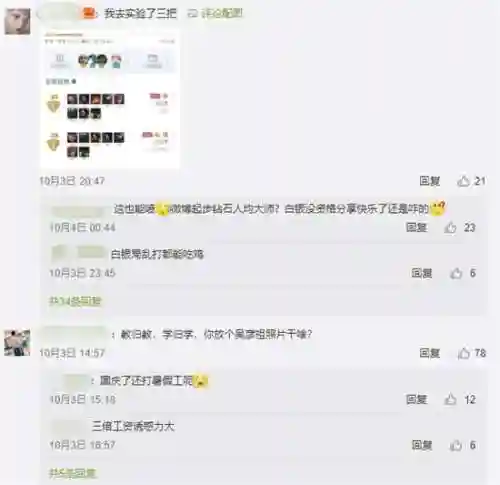Like the comment with 78 likes
The height and width of the screenshot is (485, 500).
464,353
